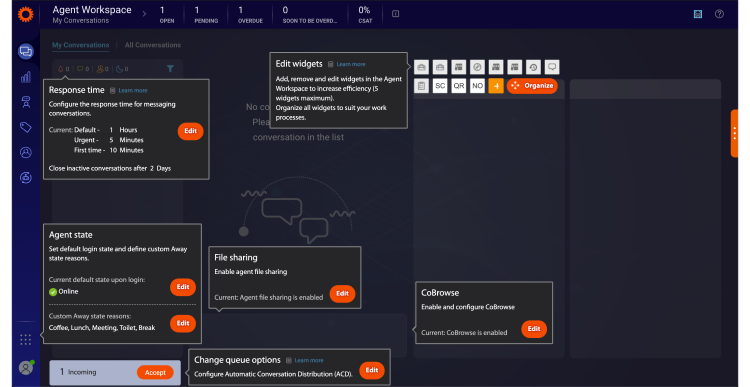Image resolution: width=750 pixels, height=387 pixels.
Task: Open the apps grid icon in the sidebar
Action: [x=26, y=340]
